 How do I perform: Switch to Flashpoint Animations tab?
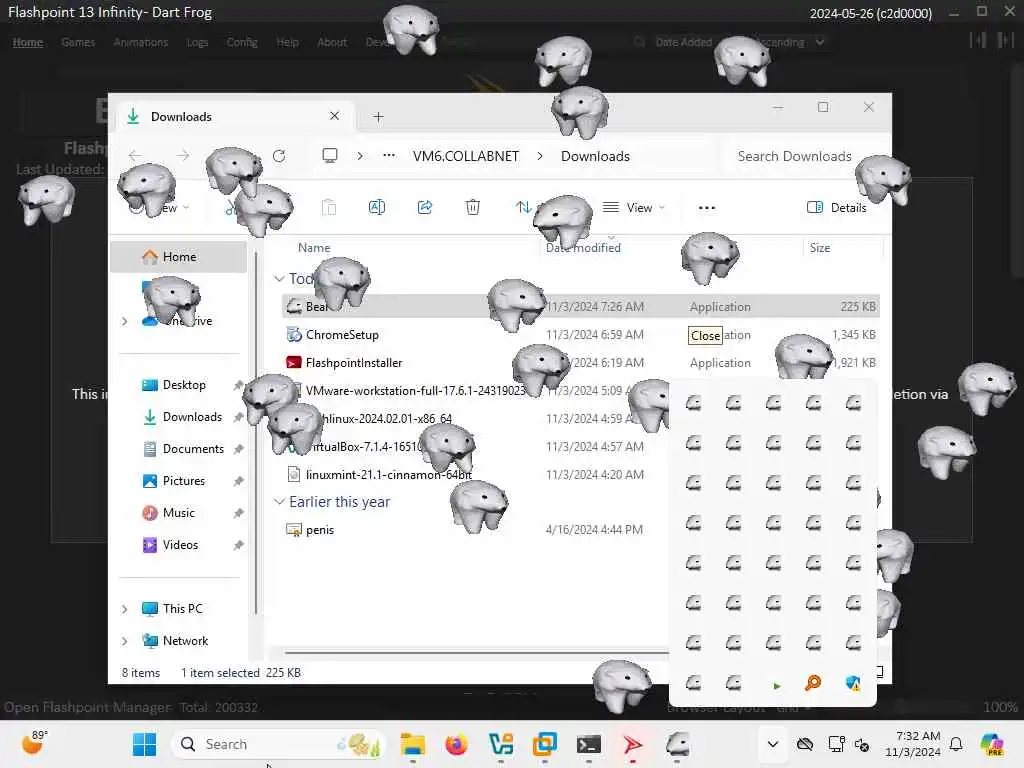click(140, 42)
